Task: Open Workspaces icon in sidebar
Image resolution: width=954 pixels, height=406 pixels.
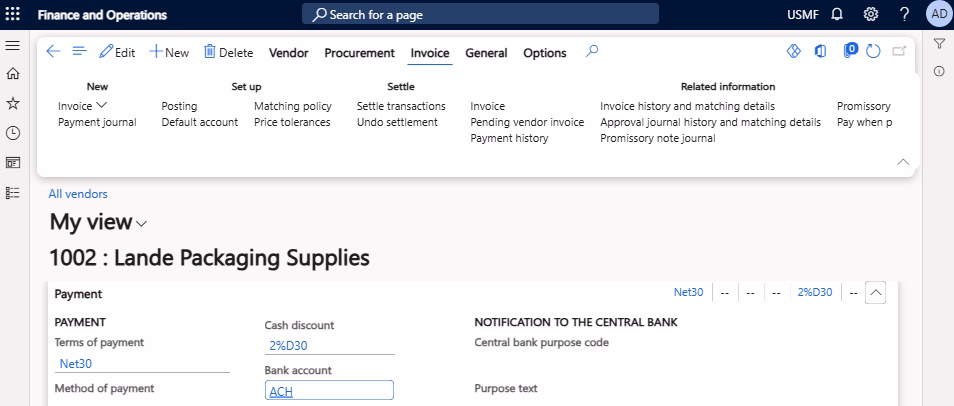Action: click(x=12, y=163)
